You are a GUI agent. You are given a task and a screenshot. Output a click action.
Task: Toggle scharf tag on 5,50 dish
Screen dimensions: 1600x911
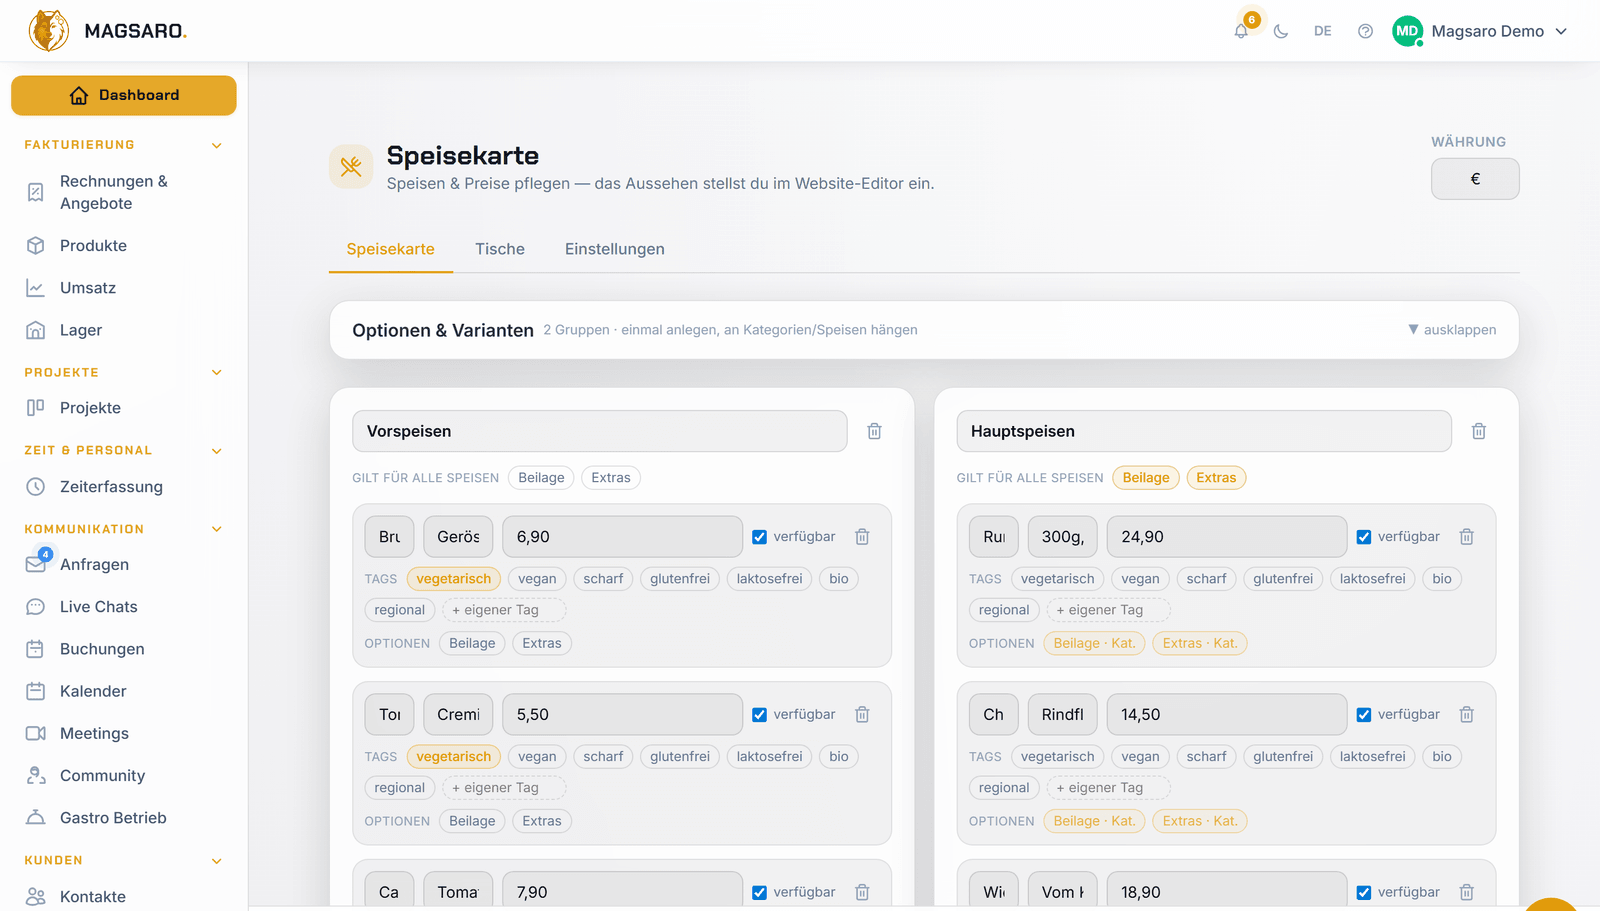603,757
